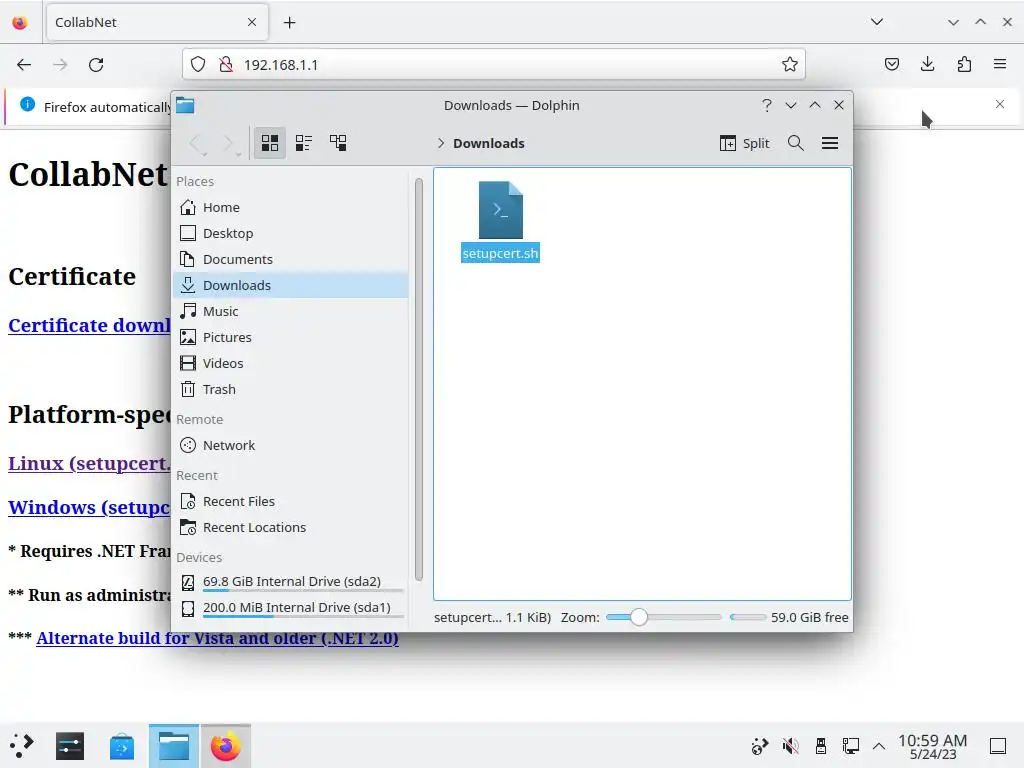The image size is (1024, 768).
Task: Open Firefox Pocket save icon
Action: point(891,65)
